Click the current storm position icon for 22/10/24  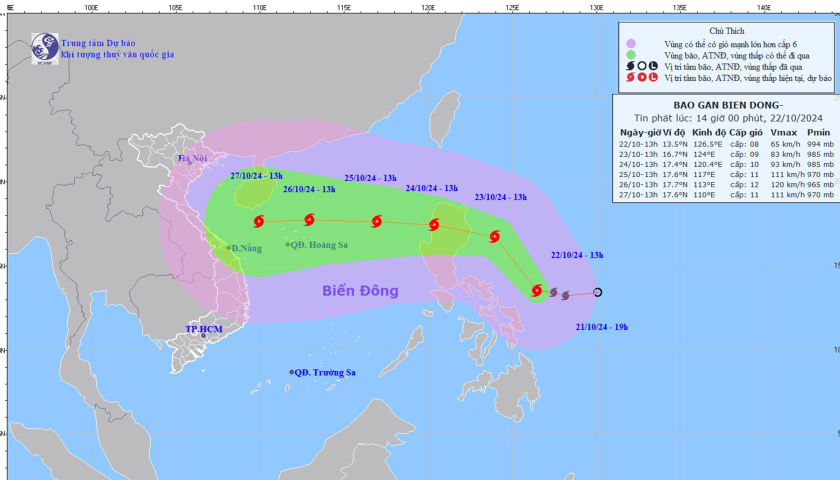click(537, 291)
